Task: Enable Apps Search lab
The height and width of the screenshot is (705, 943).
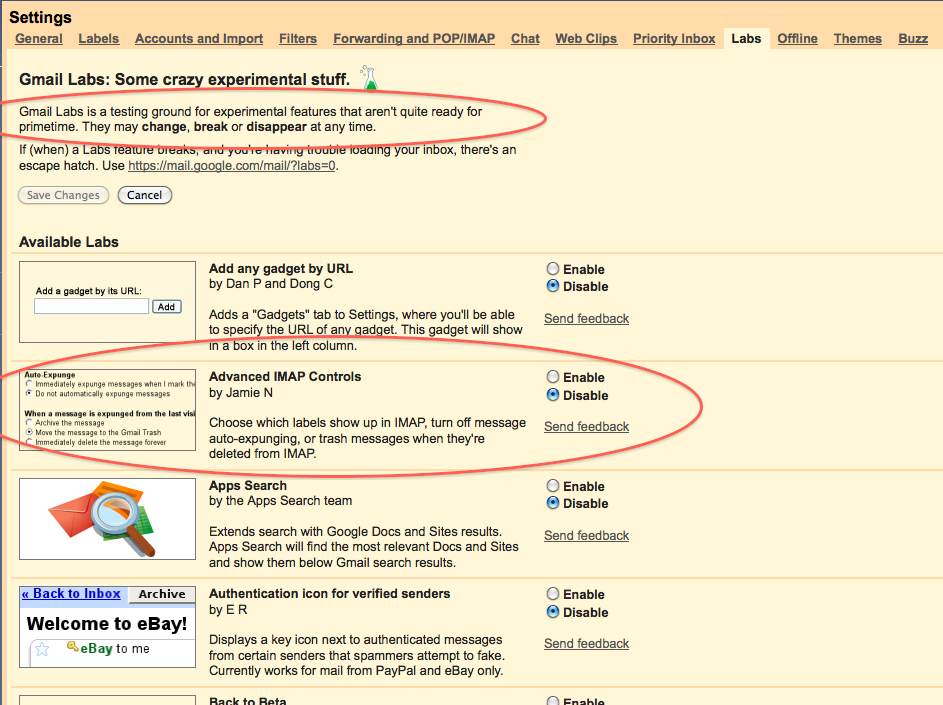Action: coord(553,485)
